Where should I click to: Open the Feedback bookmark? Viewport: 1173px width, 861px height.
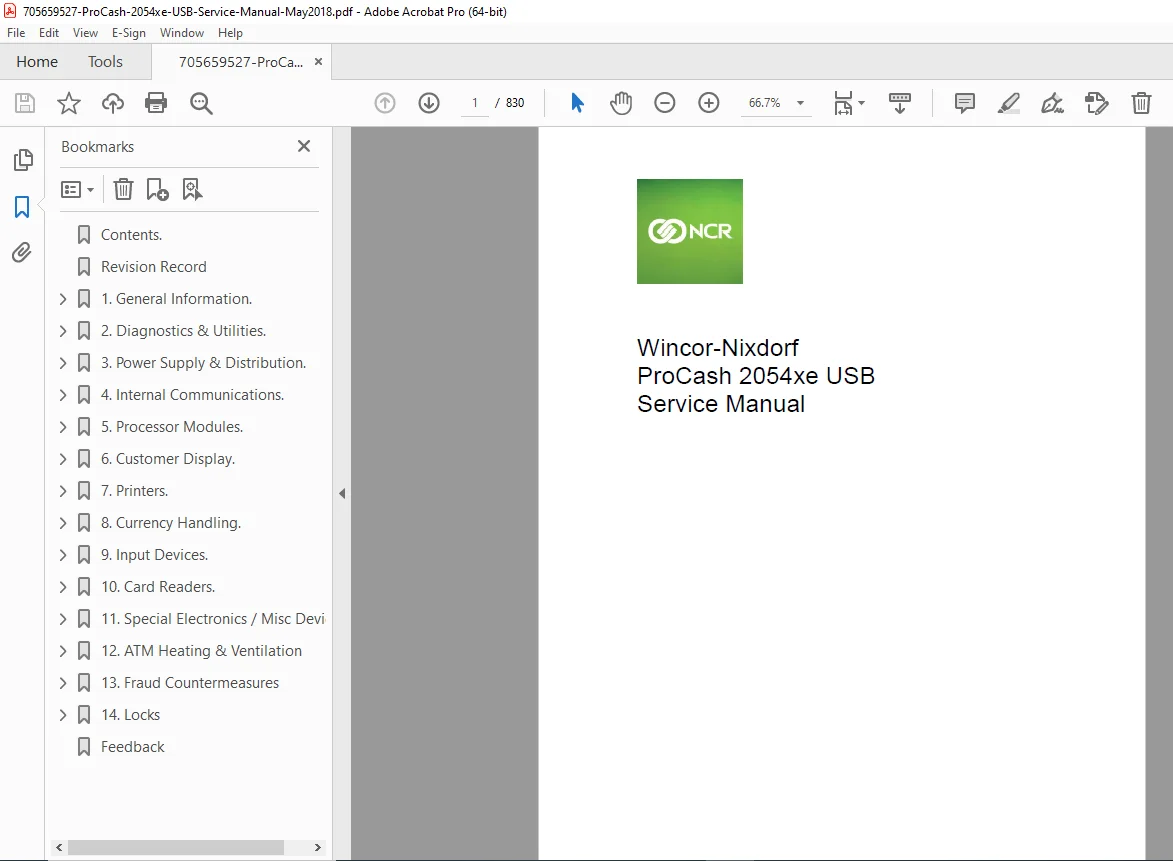(x=133, y=747)
